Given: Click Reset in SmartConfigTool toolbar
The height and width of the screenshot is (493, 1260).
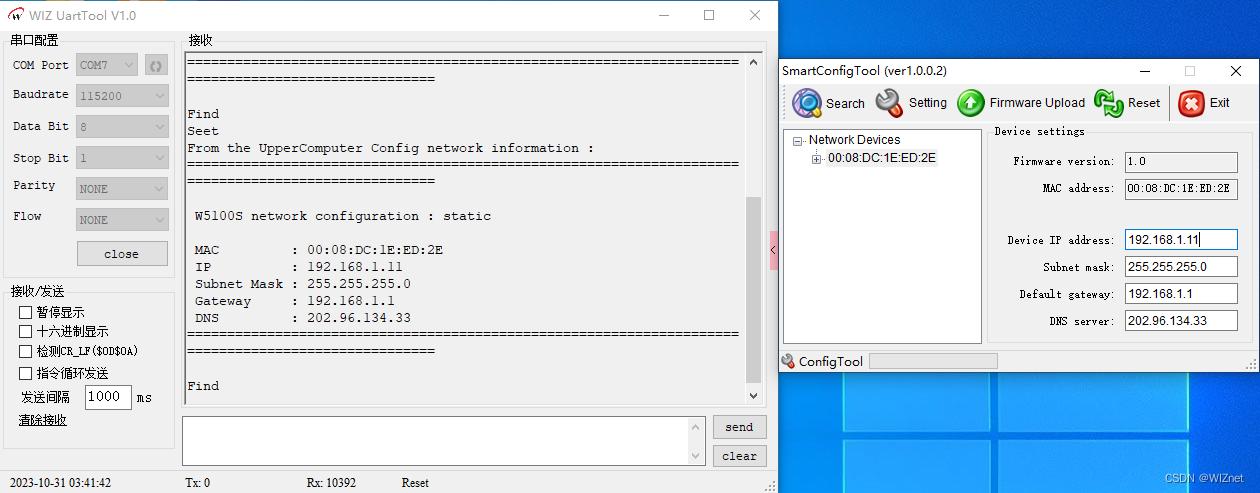Looking at the screenshot, I should coord(1127,103).
